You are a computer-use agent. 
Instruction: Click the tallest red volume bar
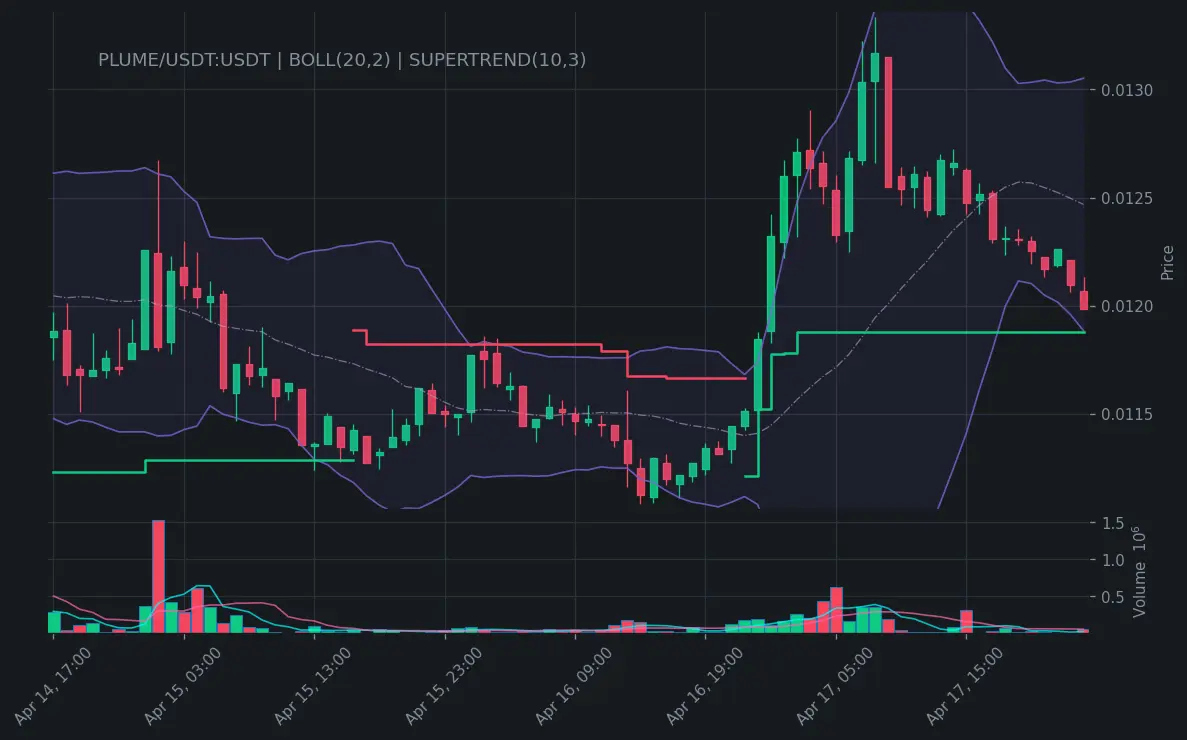click(x=158, y=576)
